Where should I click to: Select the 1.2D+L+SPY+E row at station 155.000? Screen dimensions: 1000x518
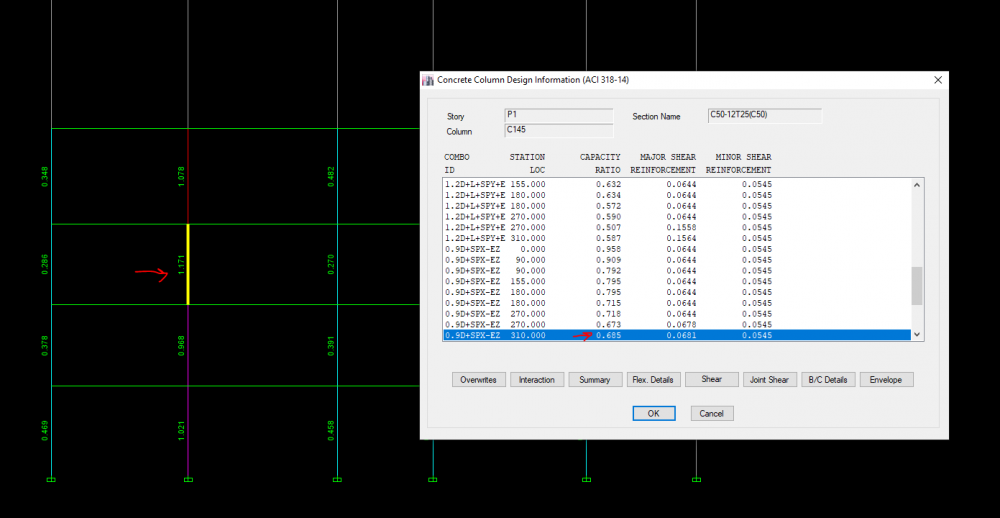coord(677,184)
